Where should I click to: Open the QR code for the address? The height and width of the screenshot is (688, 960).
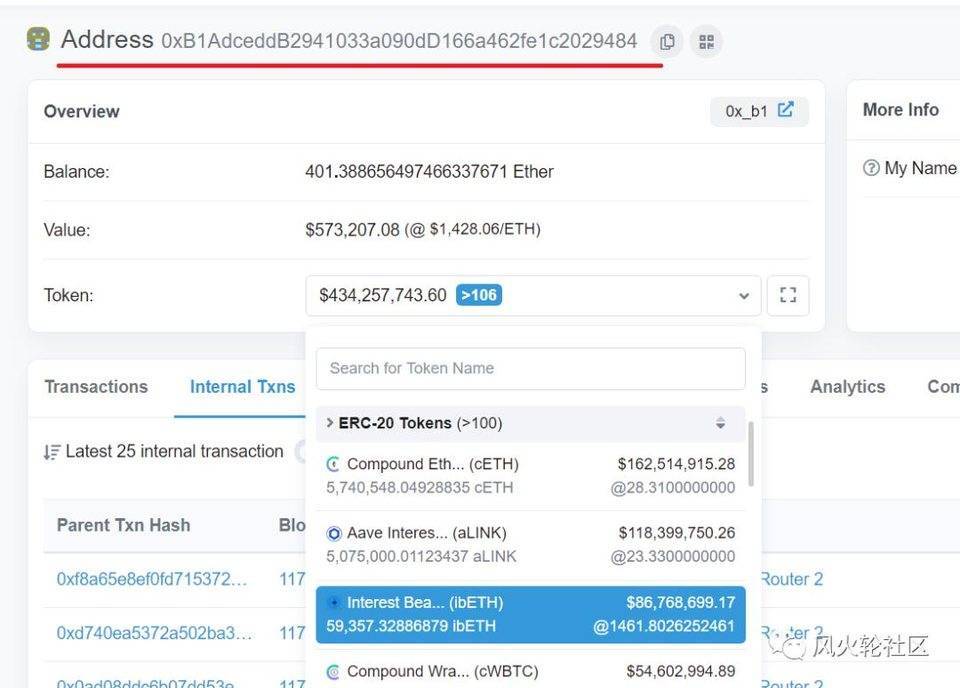click(x=706, y=41)
